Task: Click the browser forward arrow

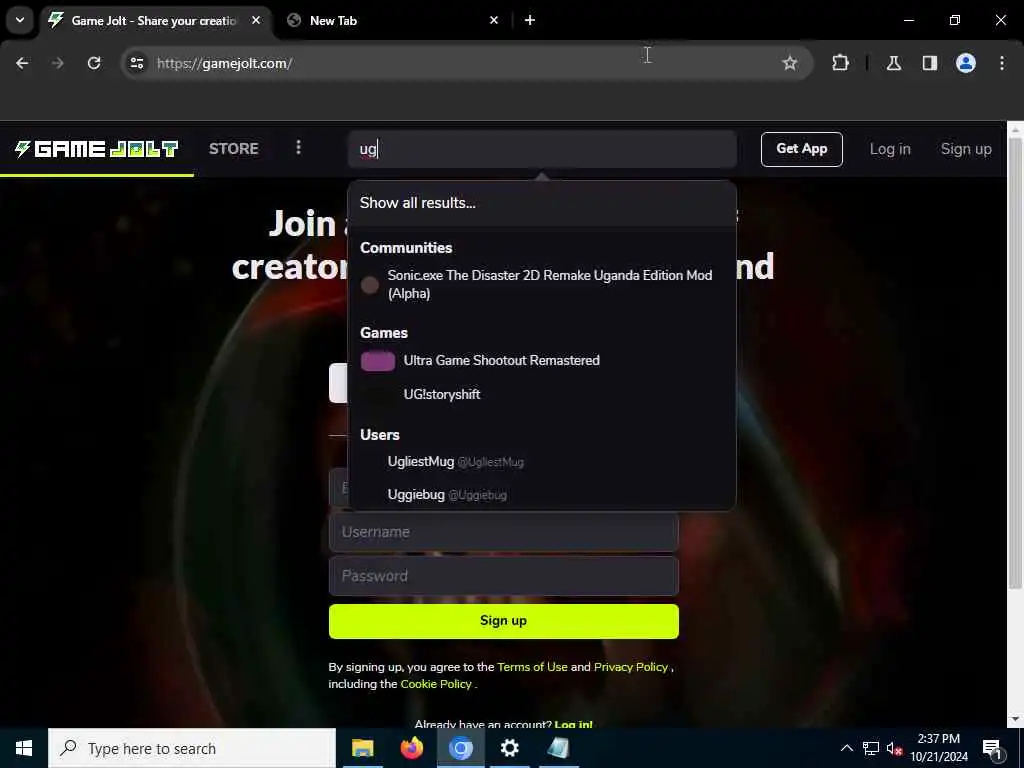Action: pyautogui.click(x=57, y=63)
